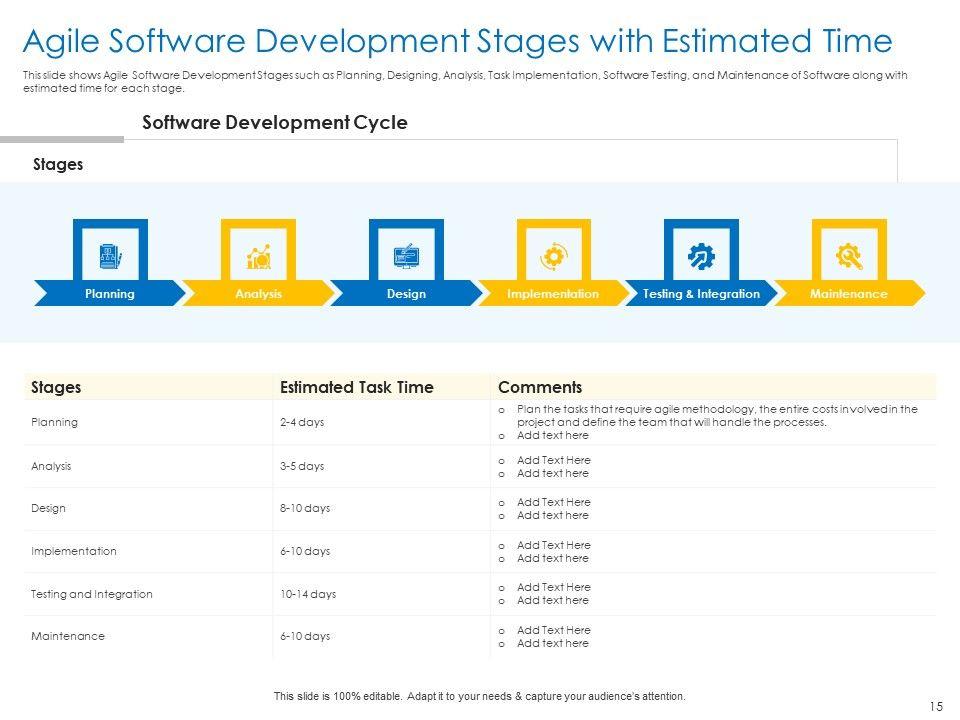Select the yellow Implementation arrow label

(x=553, y=294)
